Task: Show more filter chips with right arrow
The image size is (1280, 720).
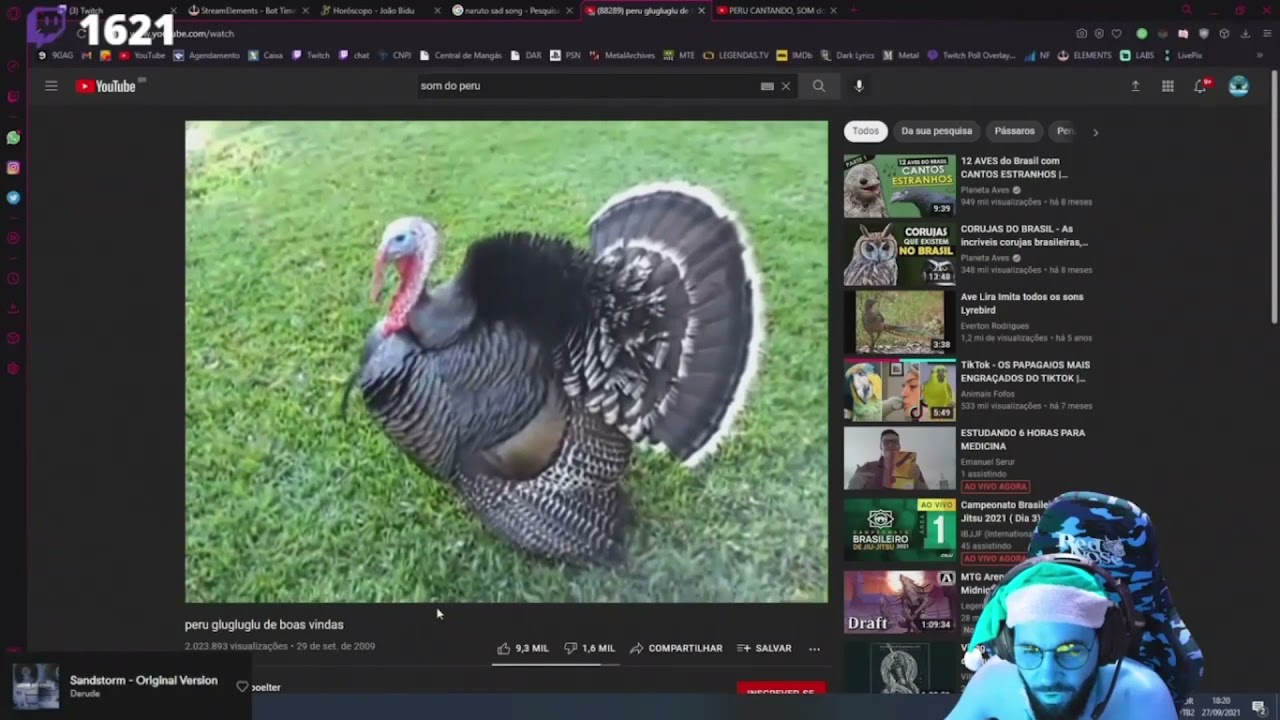Action: click(1095, 131)
